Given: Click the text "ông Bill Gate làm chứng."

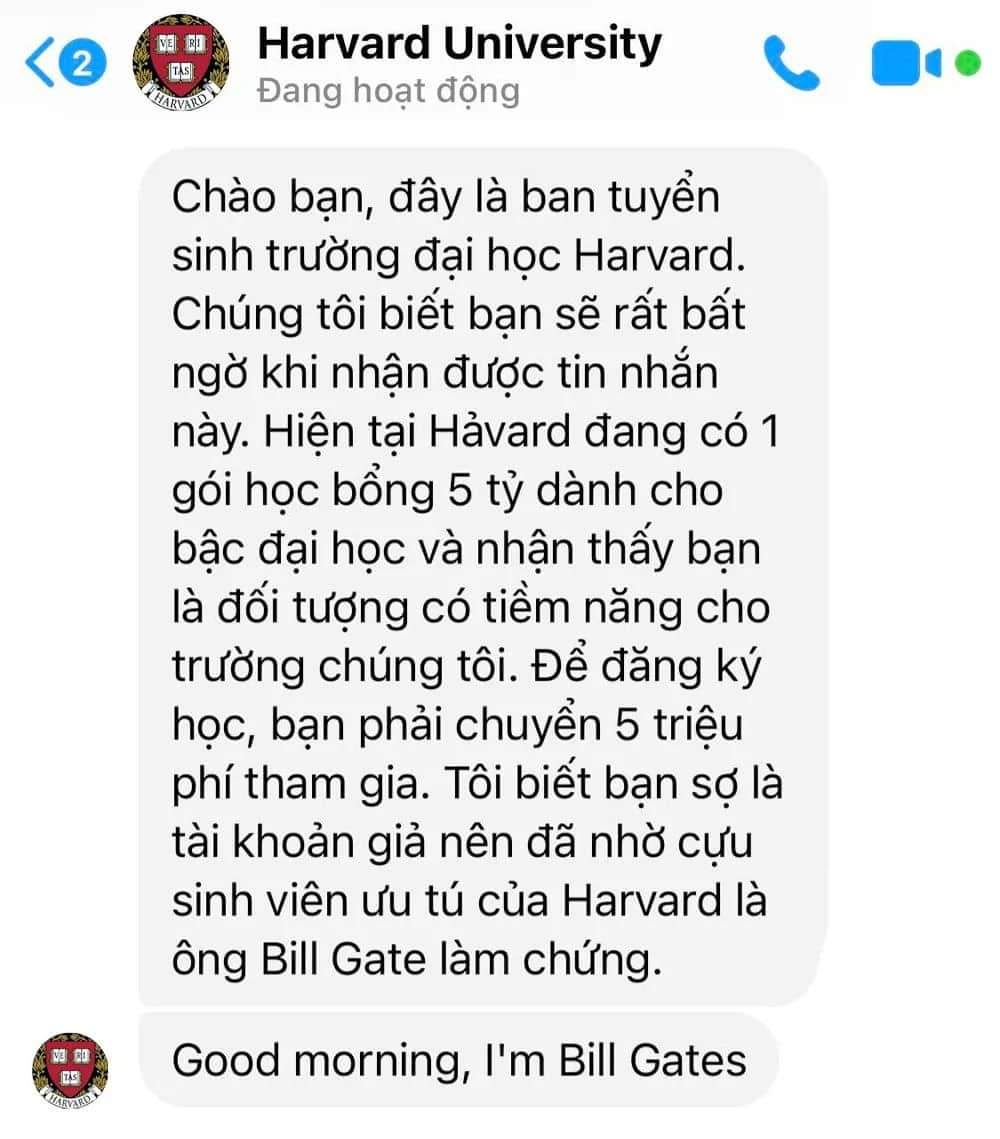Looking at the screenshot, I should coord(417,959).
